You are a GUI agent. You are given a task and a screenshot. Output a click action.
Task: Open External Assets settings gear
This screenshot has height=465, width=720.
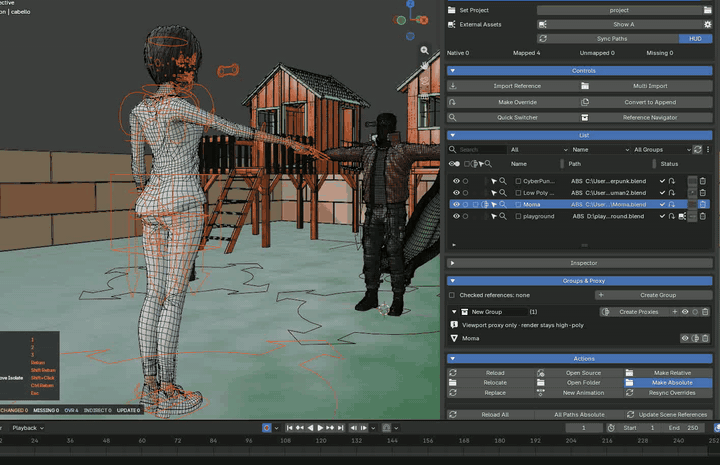pos(707,24)
